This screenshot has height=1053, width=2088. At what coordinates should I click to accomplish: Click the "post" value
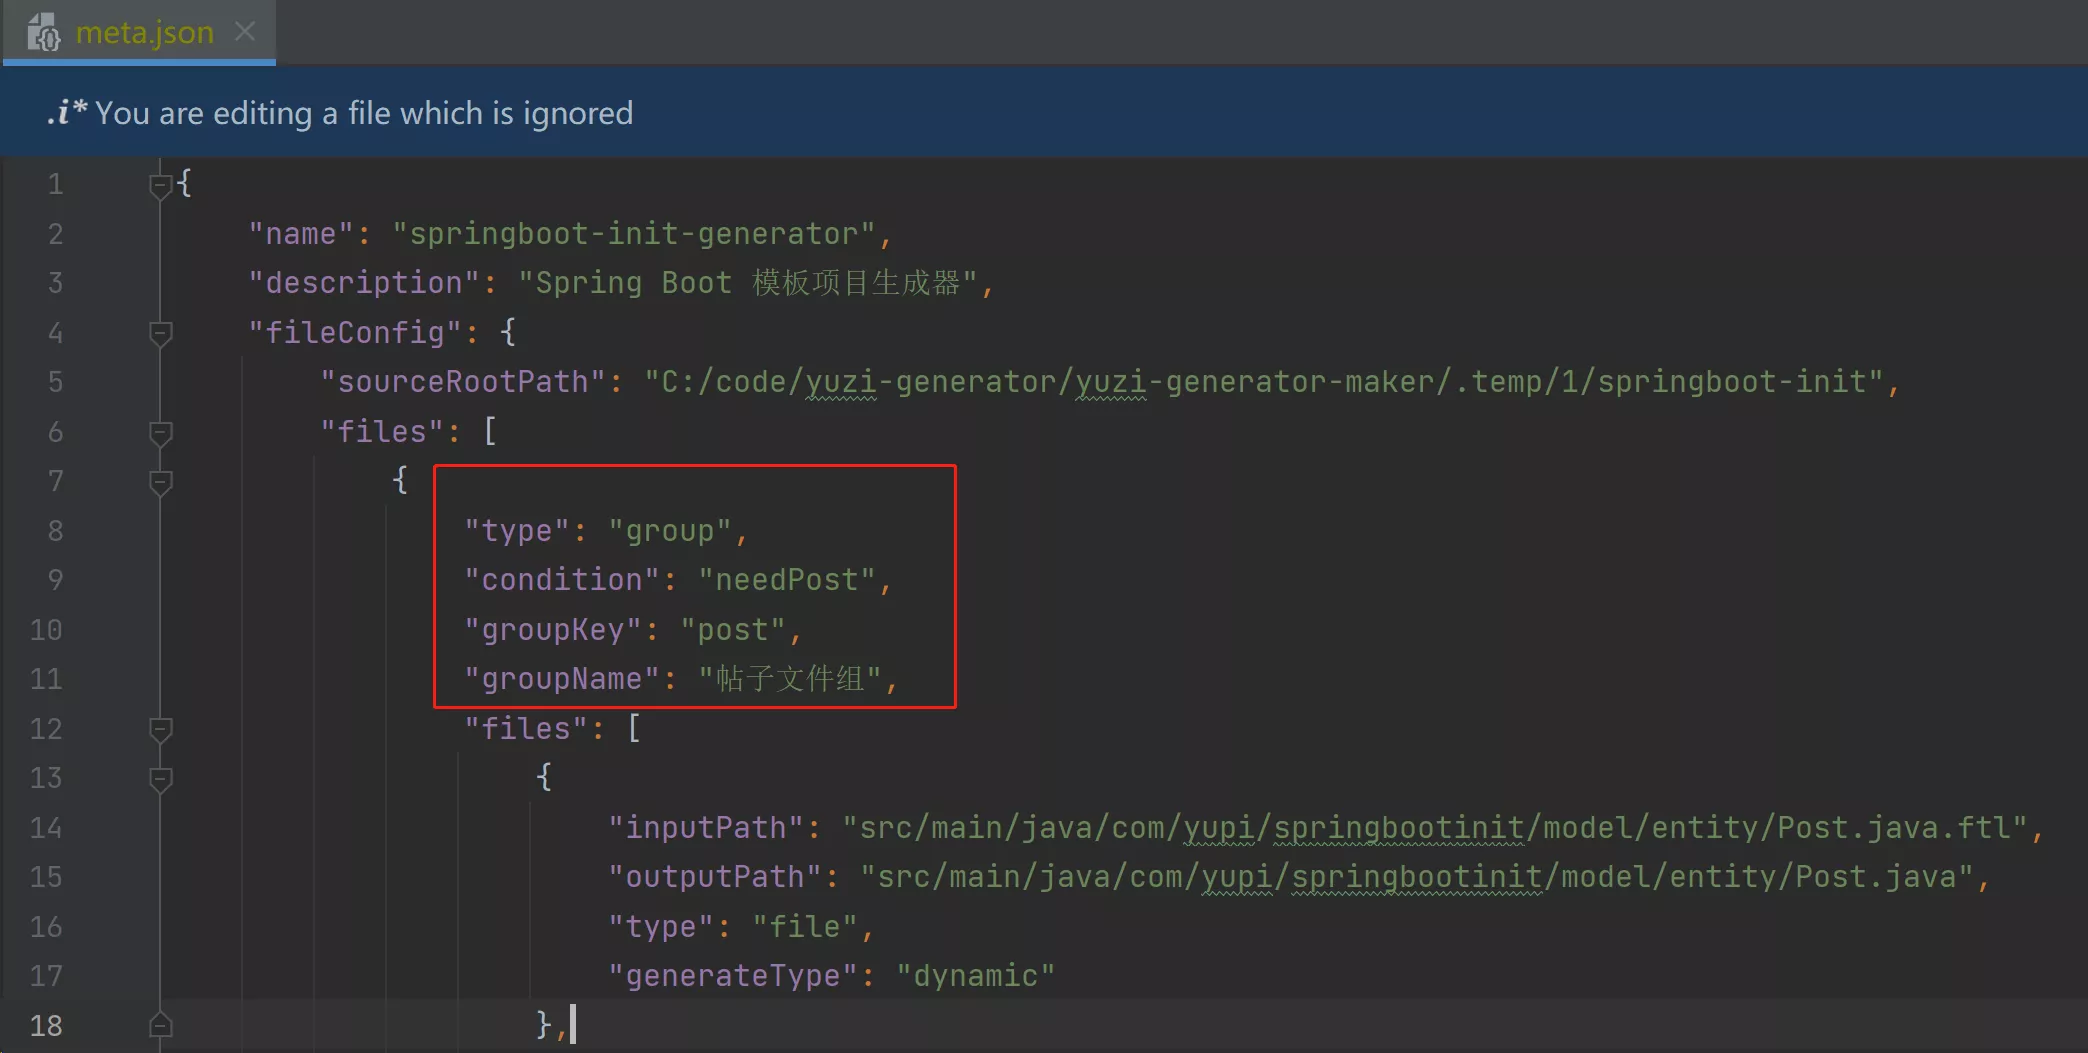pos(733,630)
